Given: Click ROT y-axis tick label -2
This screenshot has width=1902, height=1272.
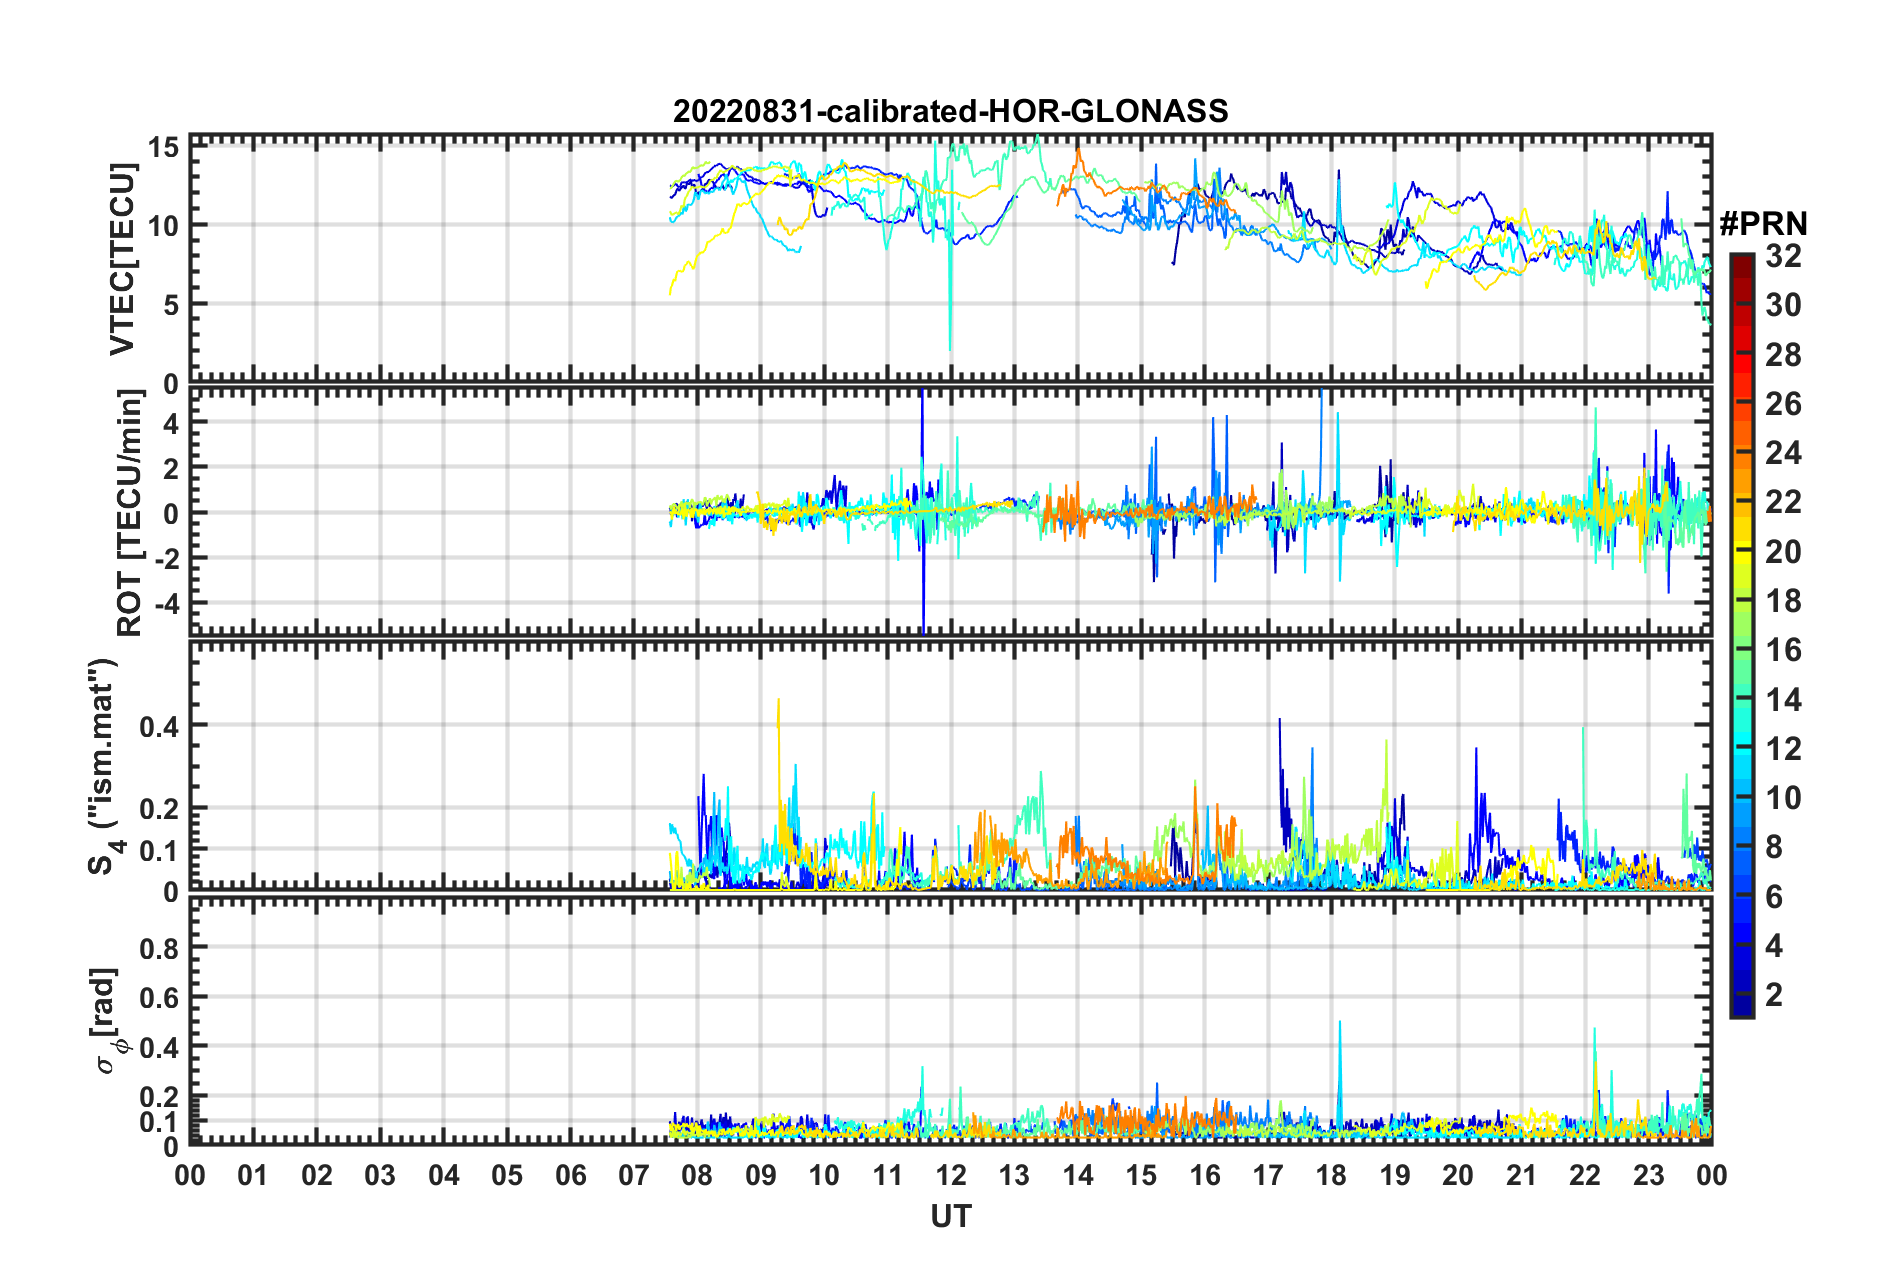Looking at the screenshot, I should 165,559.
